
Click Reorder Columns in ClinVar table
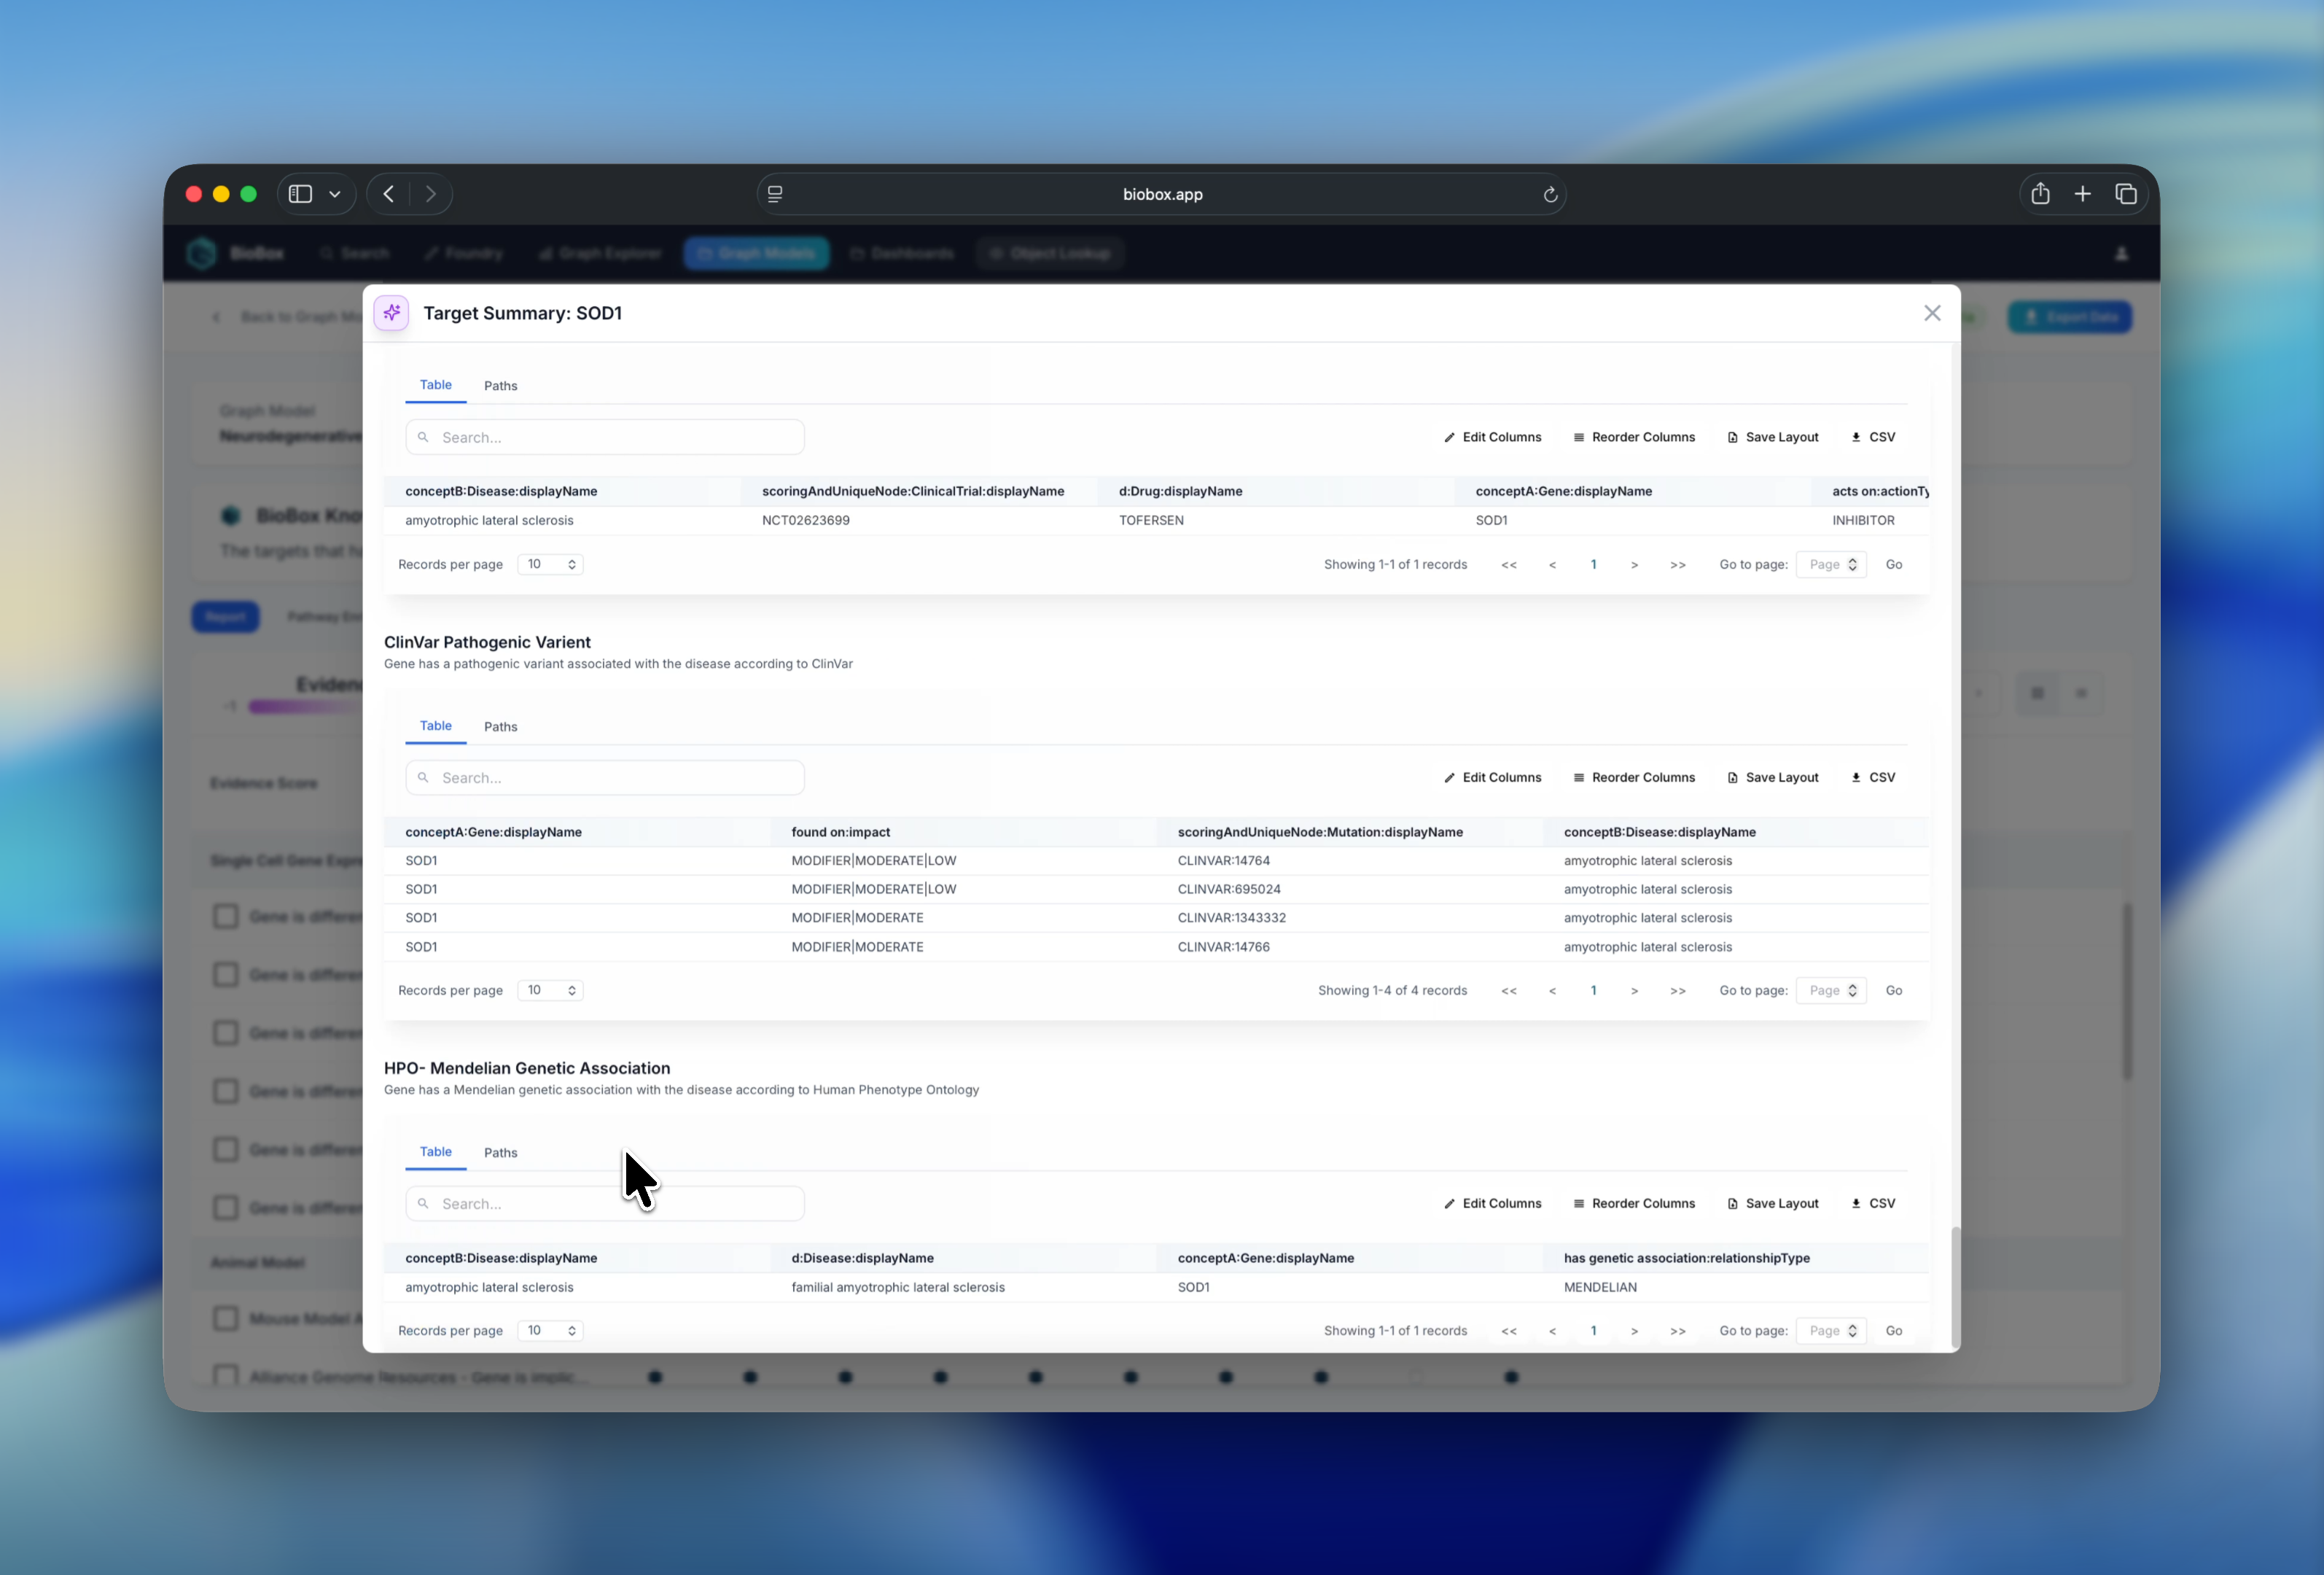tap(1633, 777)
